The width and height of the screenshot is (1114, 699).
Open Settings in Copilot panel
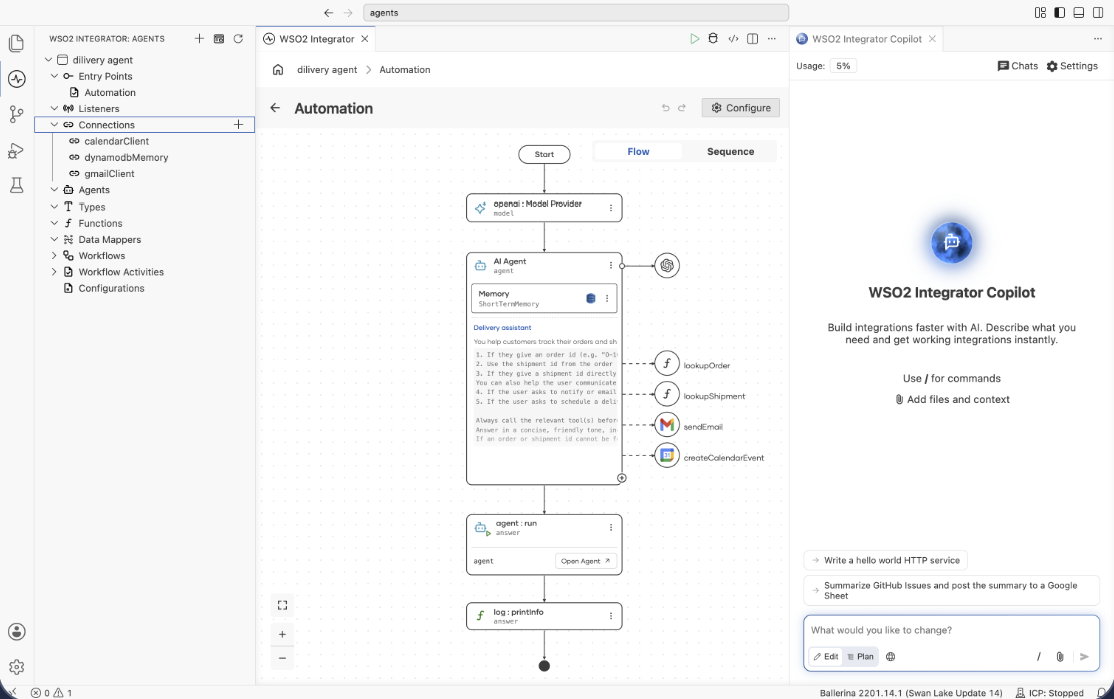[1072, 66]
